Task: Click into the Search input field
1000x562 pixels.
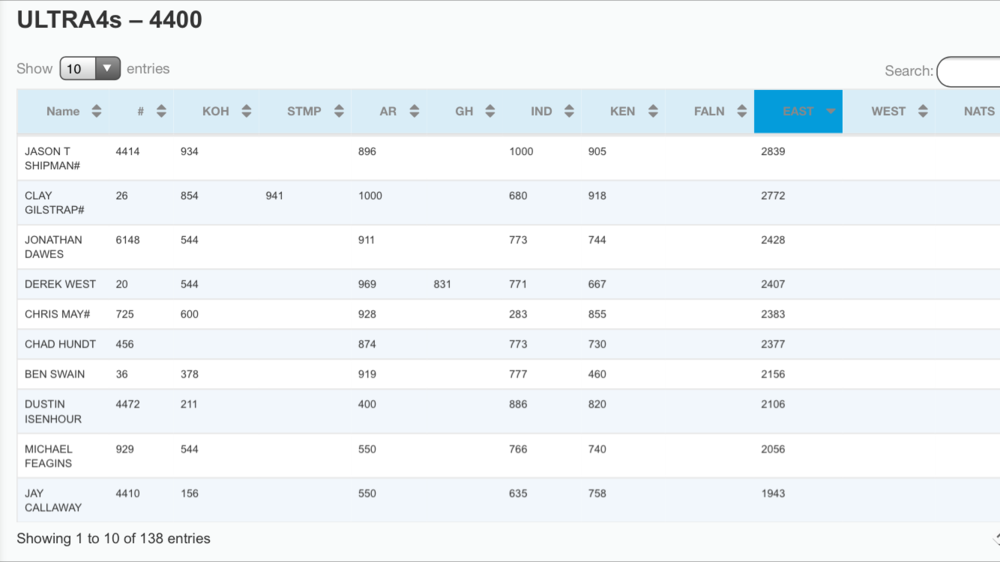Action: point(968,72)
